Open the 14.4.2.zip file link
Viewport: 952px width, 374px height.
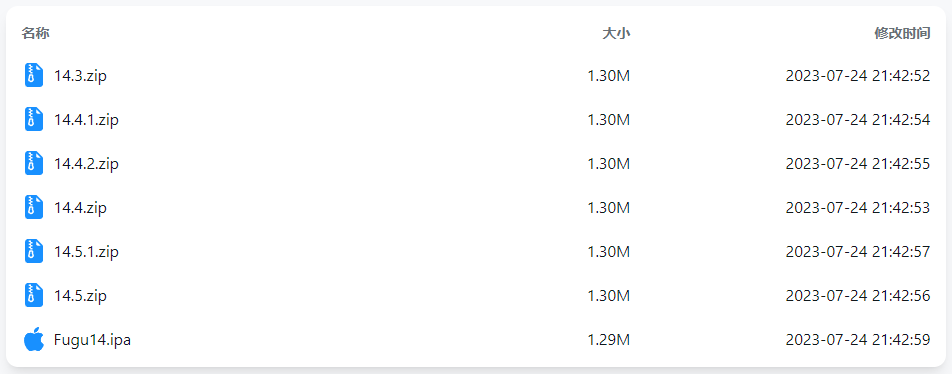(86, 164)
